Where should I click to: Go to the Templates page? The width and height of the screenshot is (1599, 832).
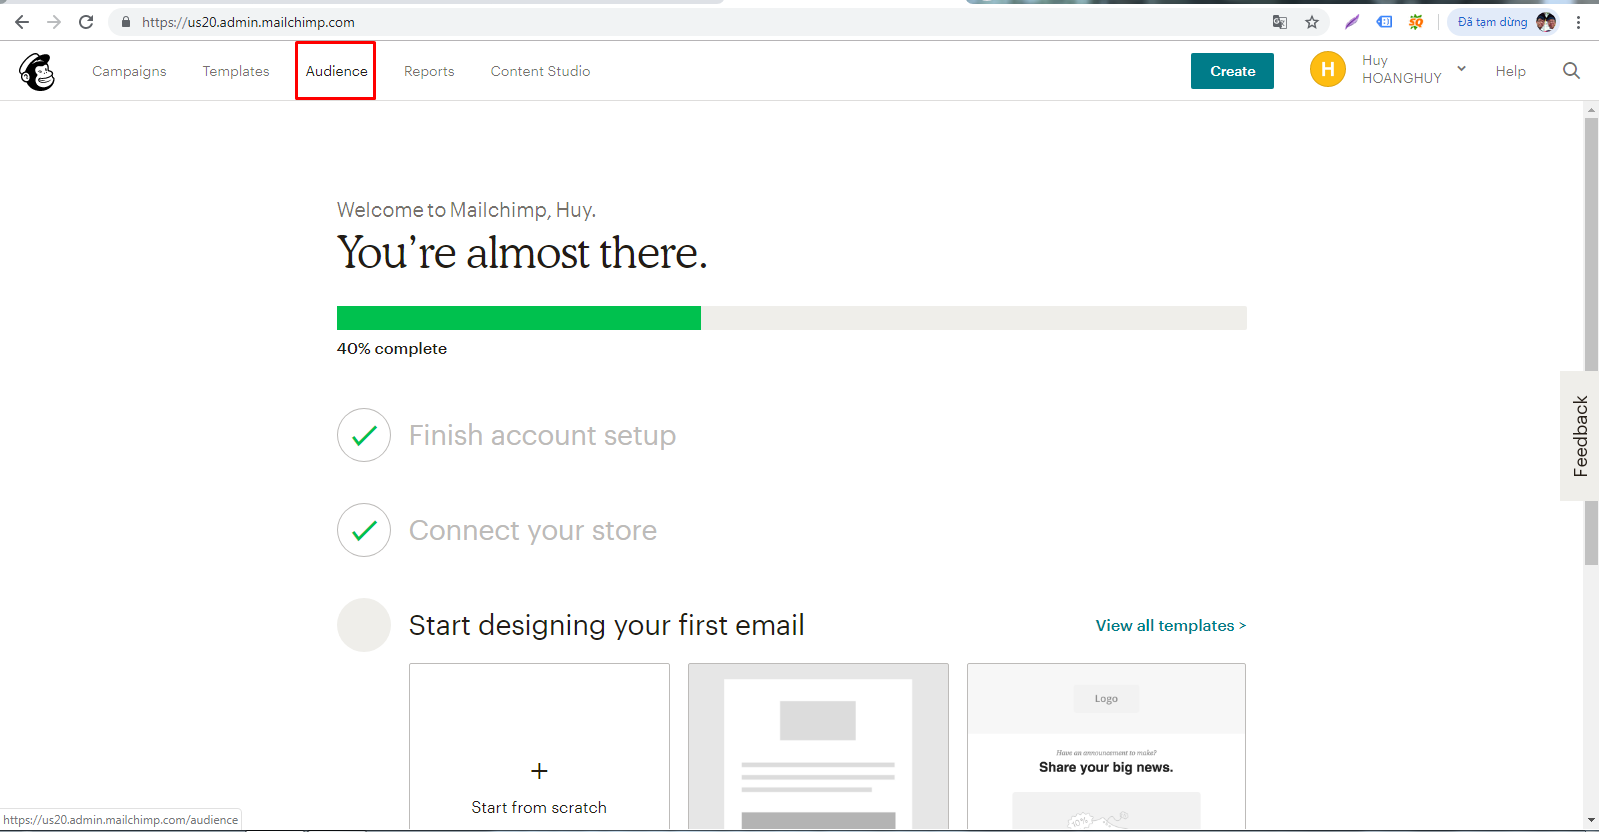(x=236, y=71)
